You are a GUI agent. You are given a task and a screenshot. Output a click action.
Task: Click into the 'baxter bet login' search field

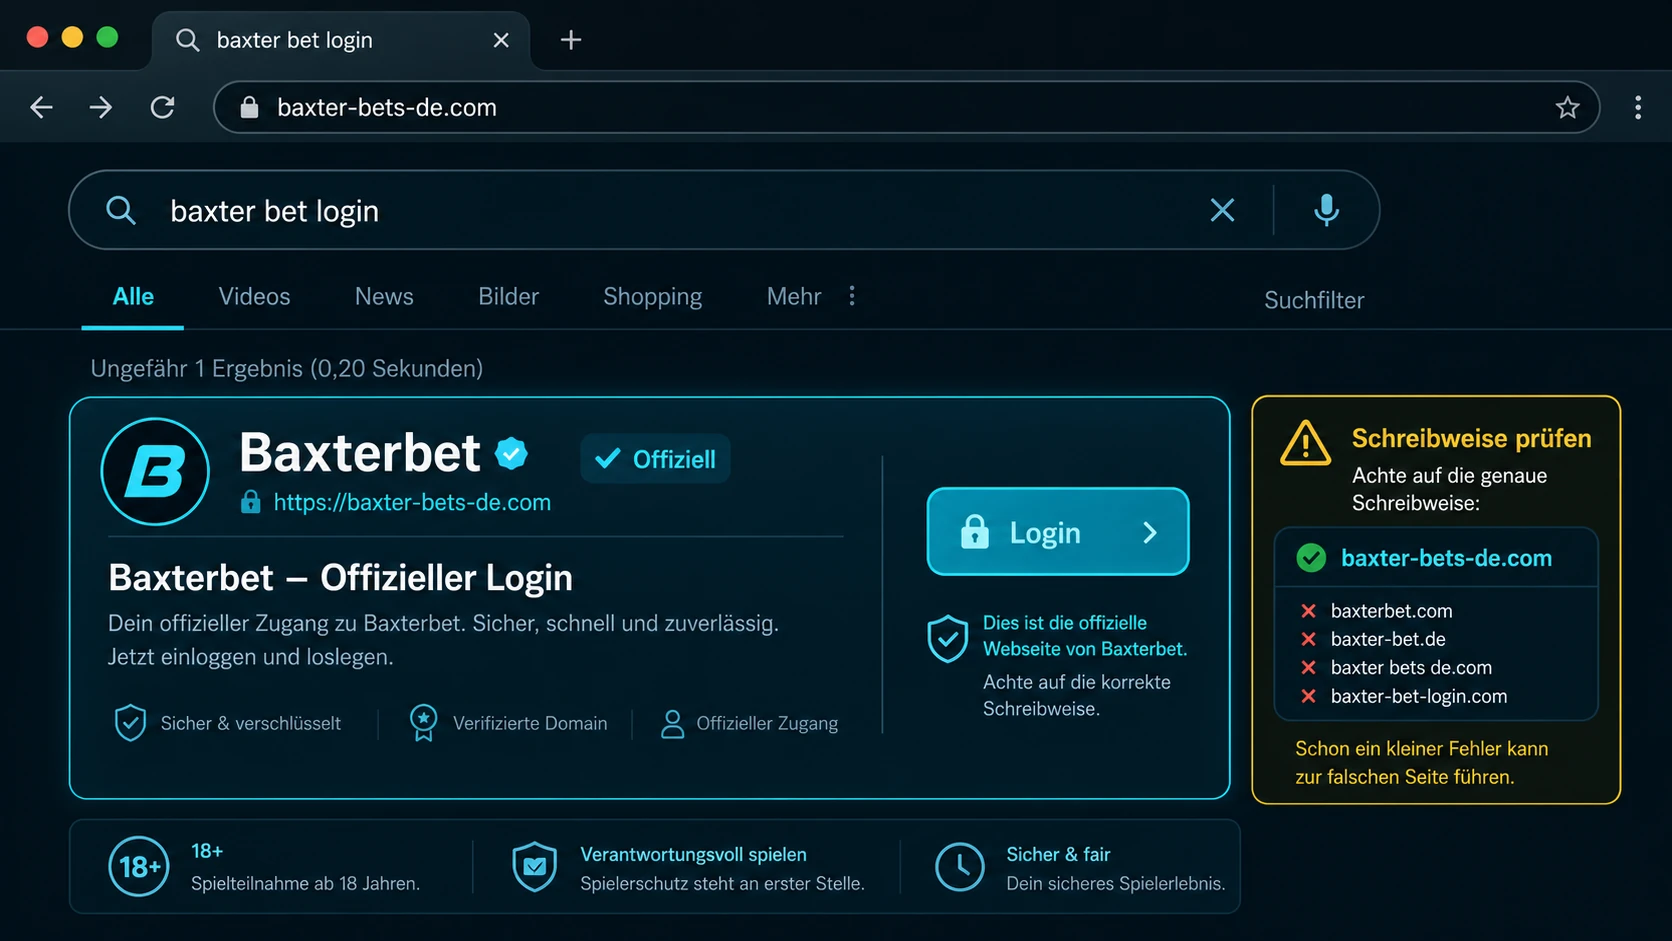tap(724, 210)
